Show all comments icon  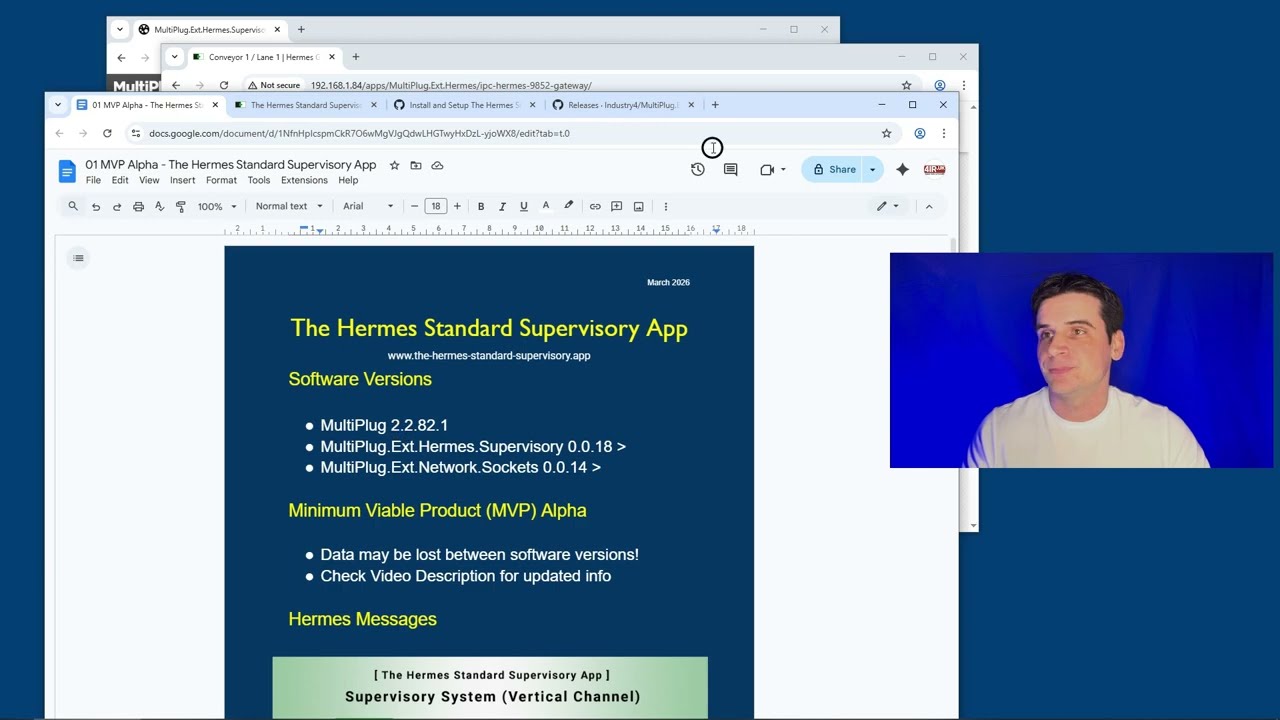731,170
